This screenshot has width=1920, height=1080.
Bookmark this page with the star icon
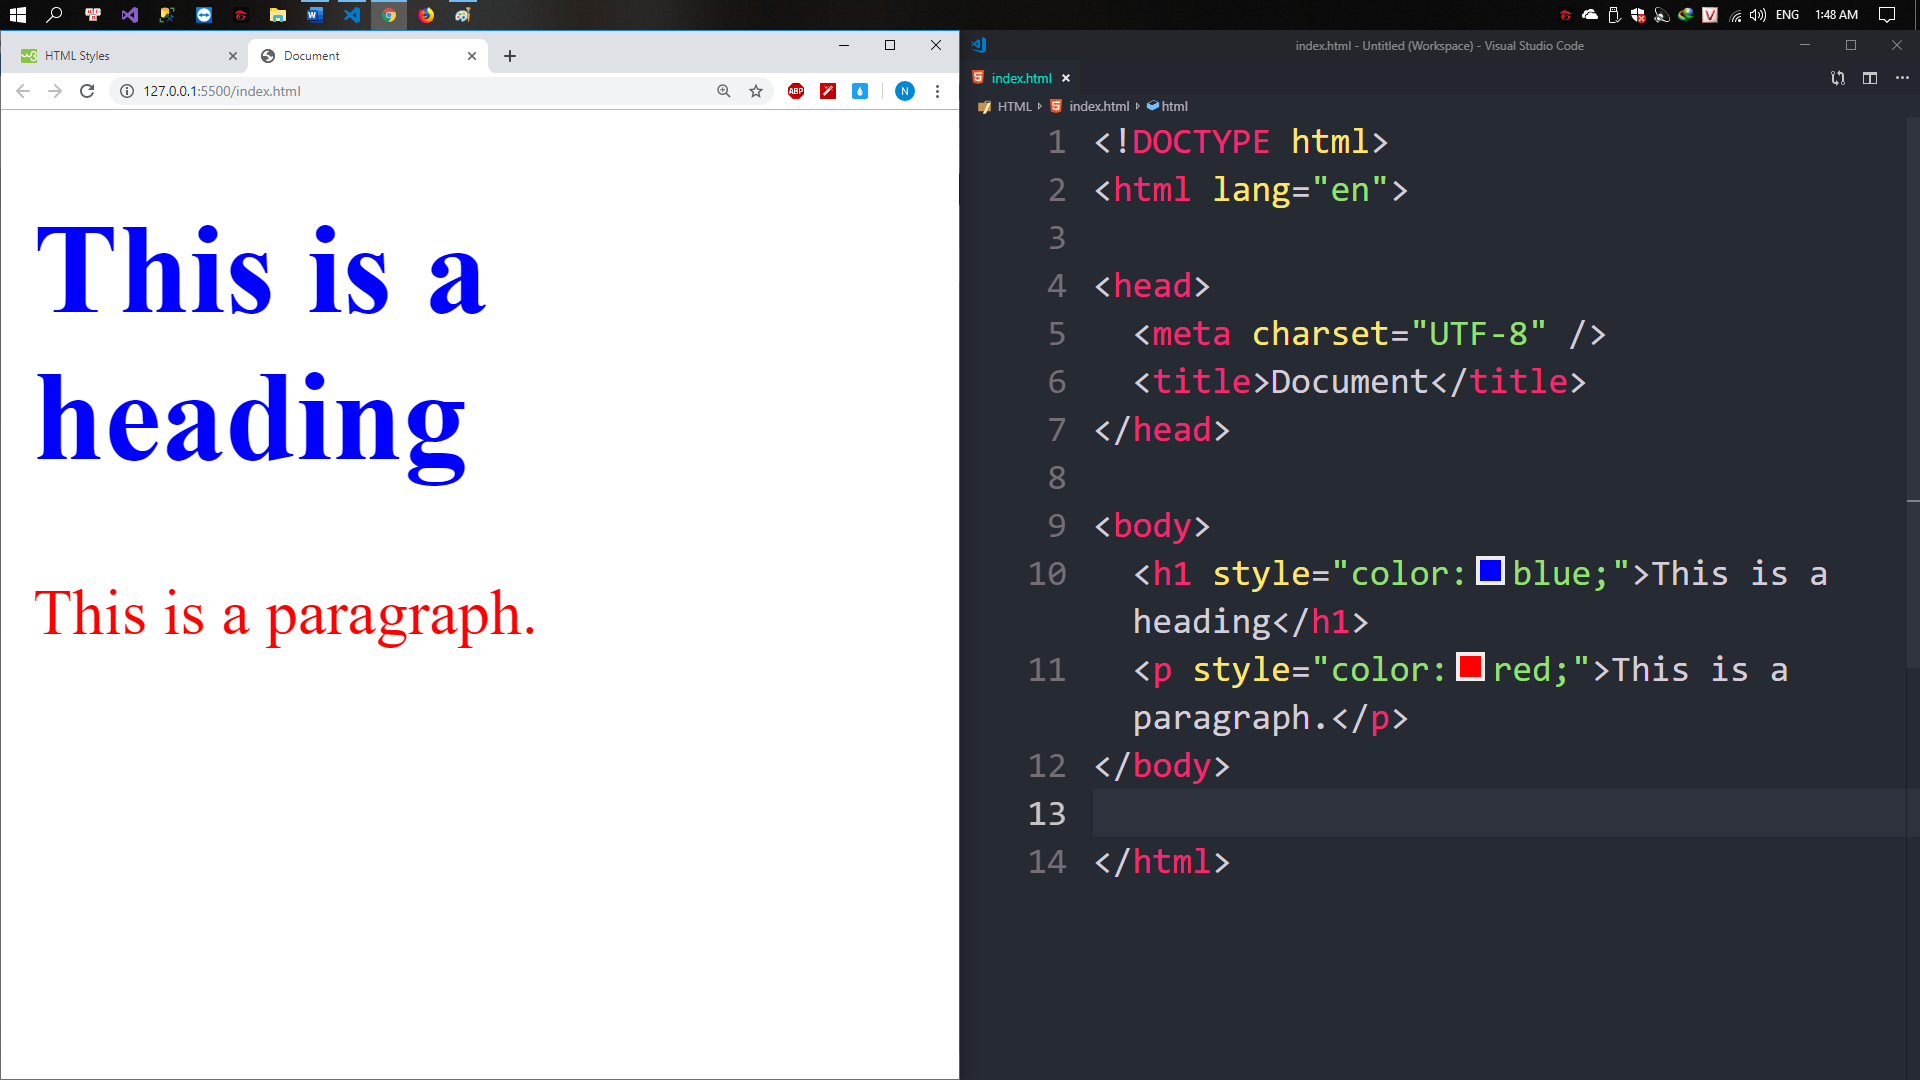tap(756, 91)
